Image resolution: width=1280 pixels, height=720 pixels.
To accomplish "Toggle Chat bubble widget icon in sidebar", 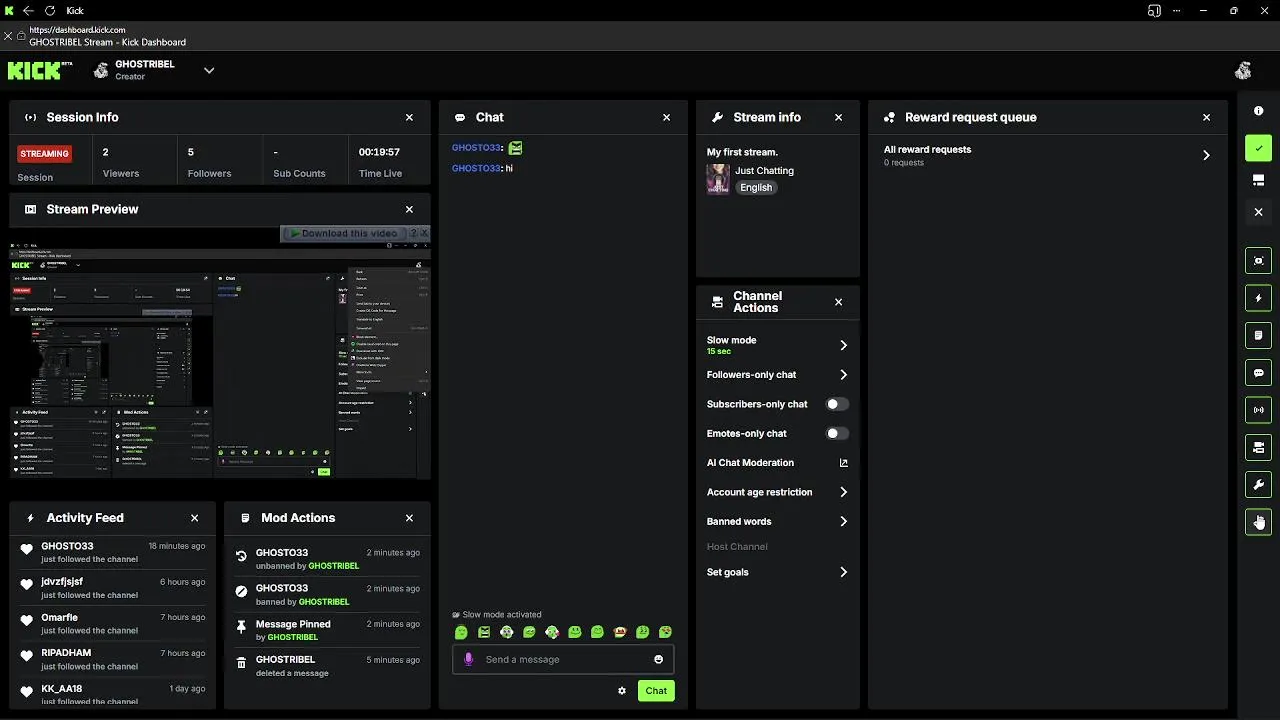I will click(x=1258, y=372).
